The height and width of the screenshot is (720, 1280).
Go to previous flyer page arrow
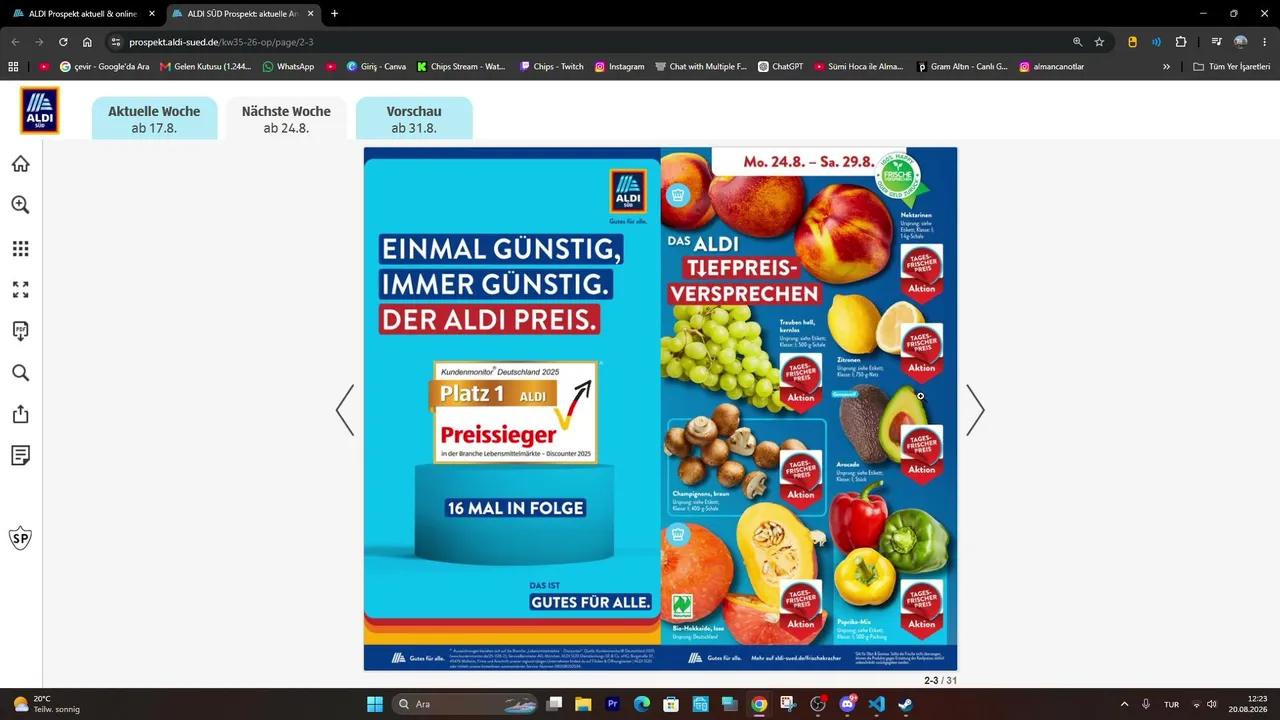pos(345,410)
